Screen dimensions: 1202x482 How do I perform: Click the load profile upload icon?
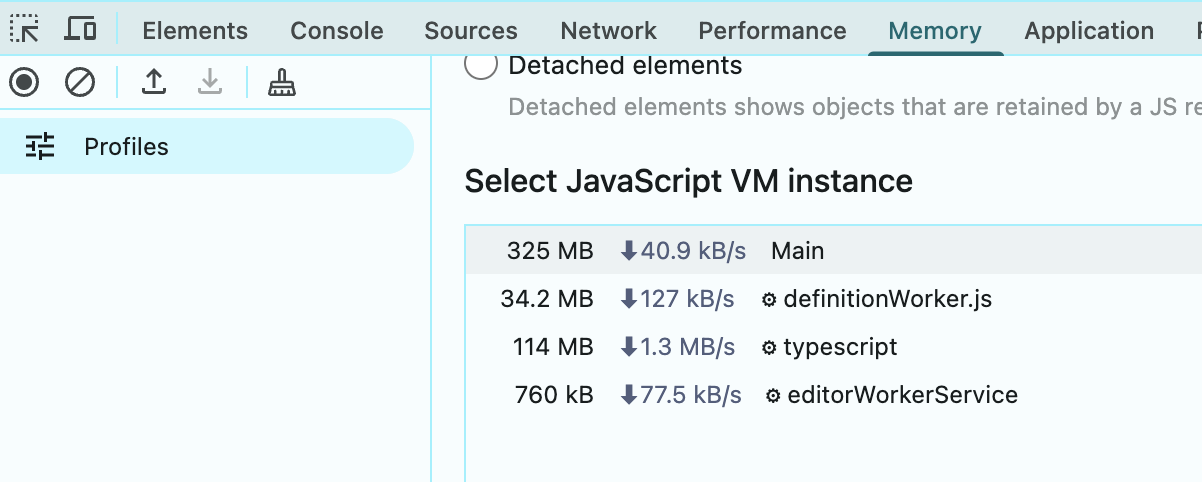pyautogui.click(x=153, y=82)
